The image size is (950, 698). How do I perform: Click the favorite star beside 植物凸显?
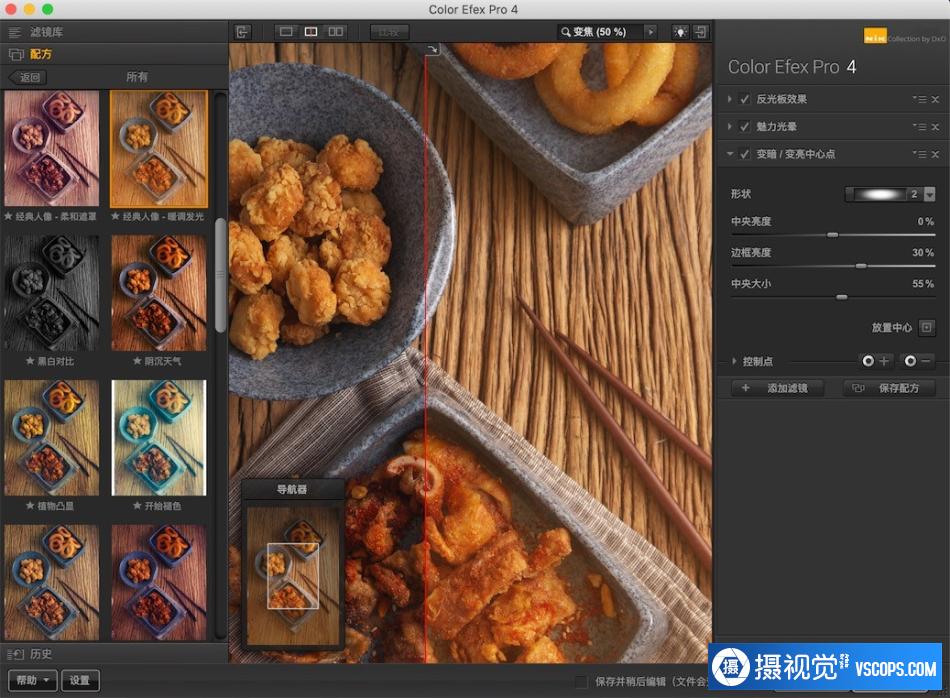[x=30, y=506]
